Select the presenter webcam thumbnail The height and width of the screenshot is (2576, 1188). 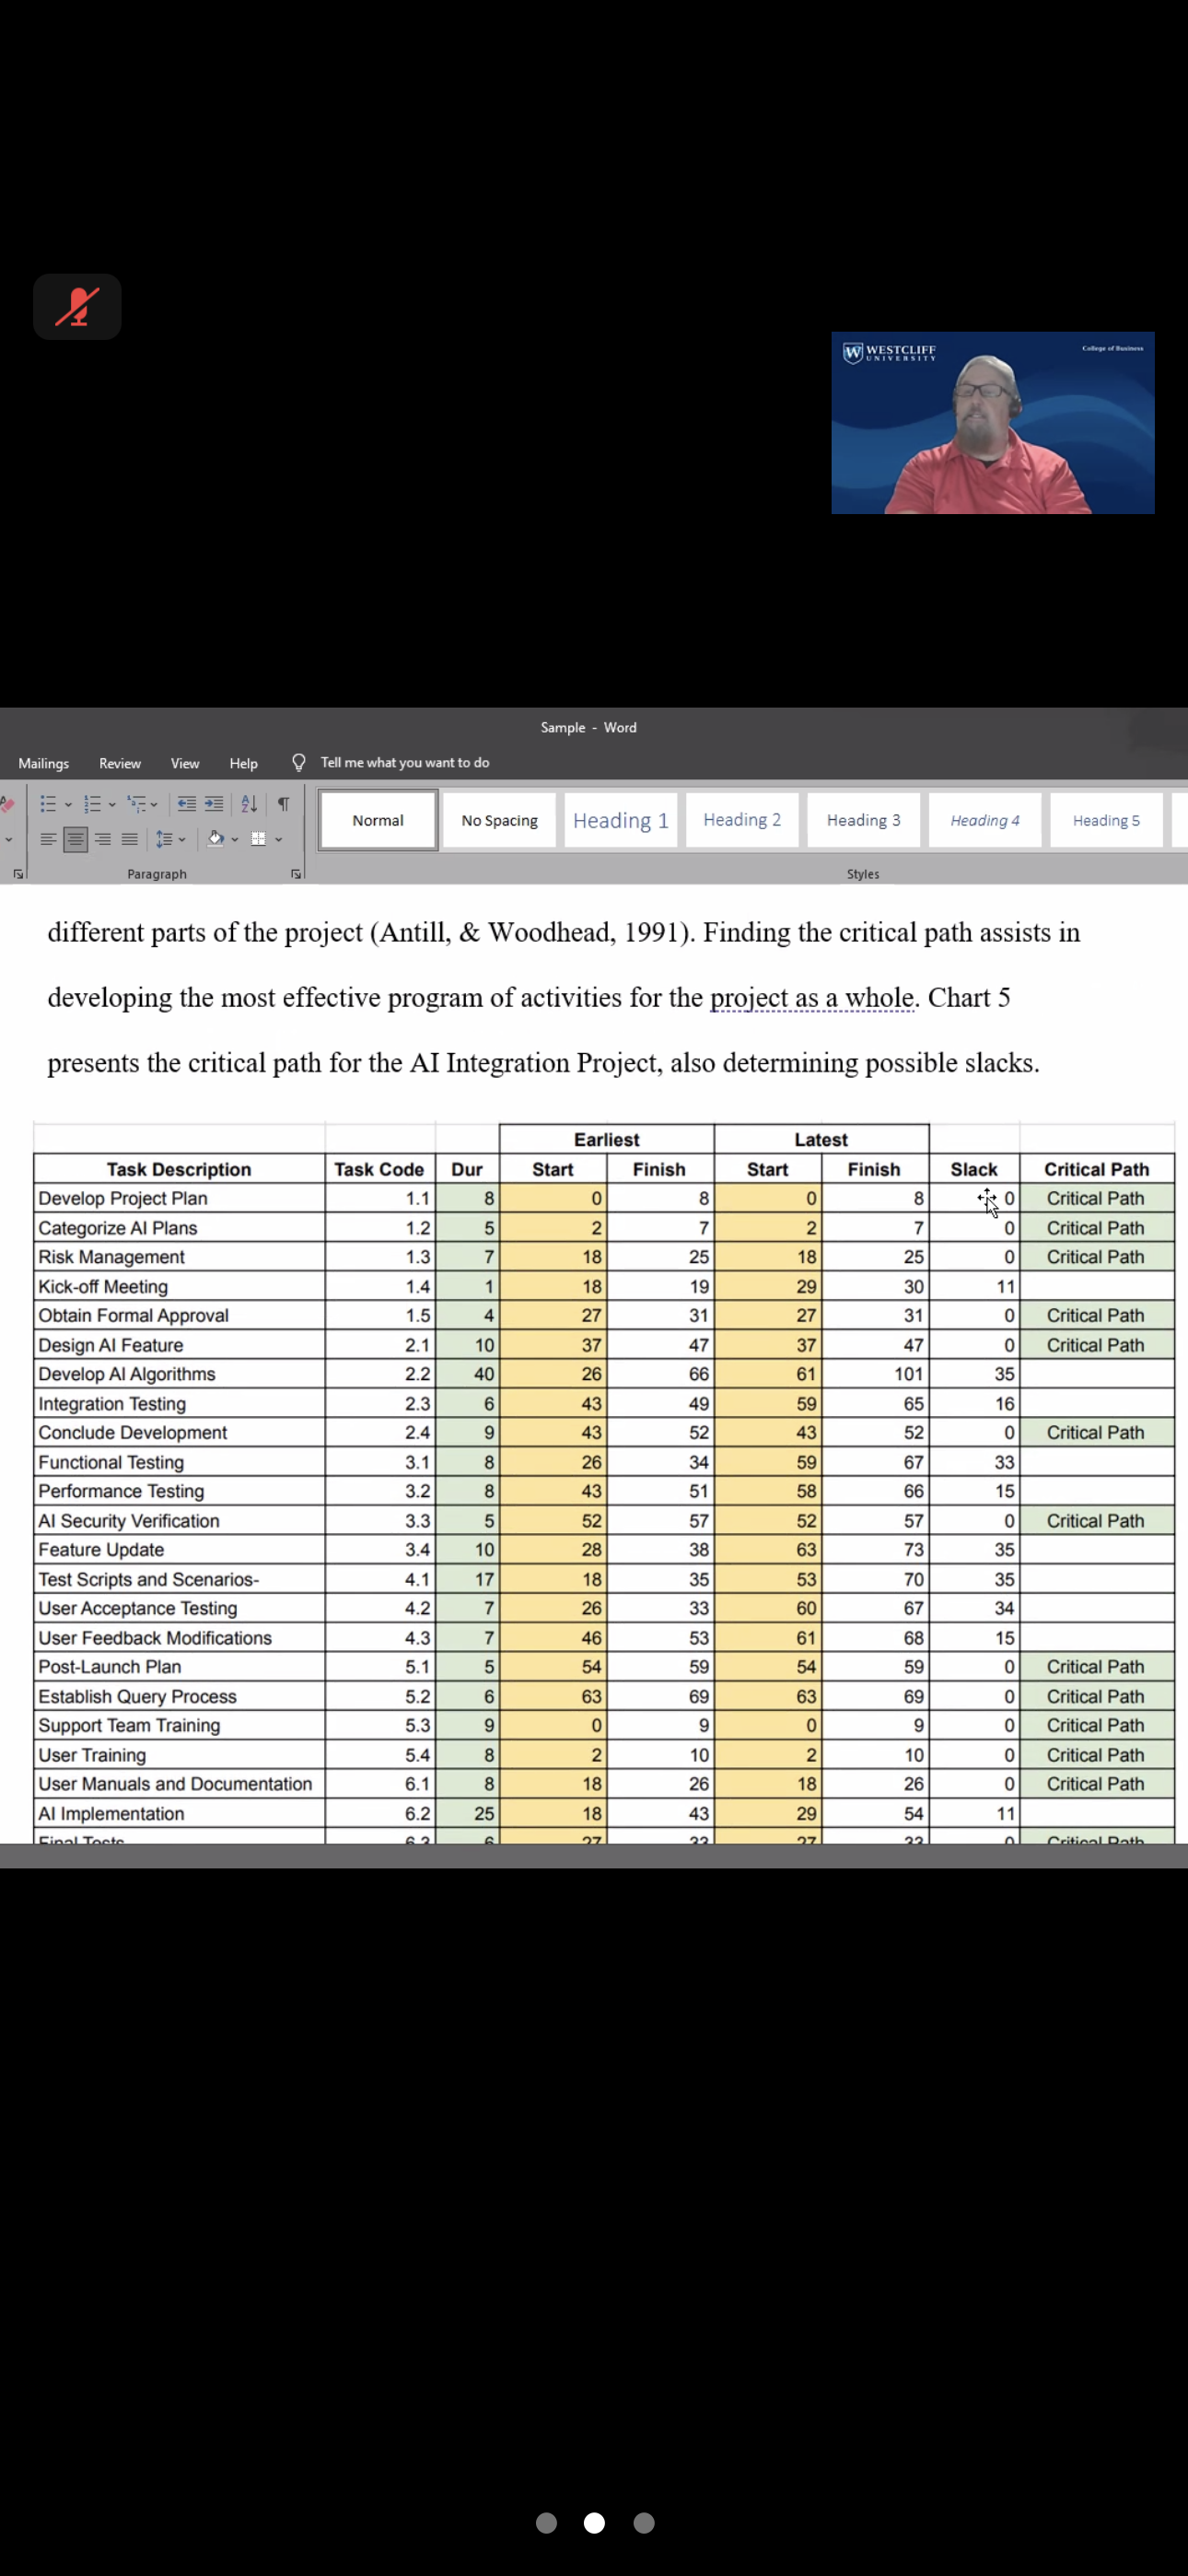(x=993, y=423)
